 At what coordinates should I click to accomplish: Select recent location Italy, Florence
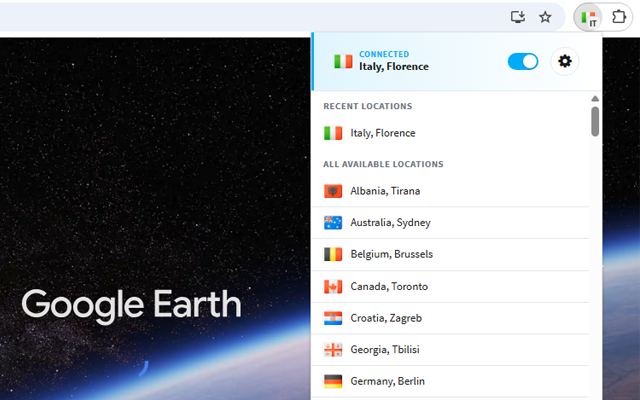(x=450, y=133)
